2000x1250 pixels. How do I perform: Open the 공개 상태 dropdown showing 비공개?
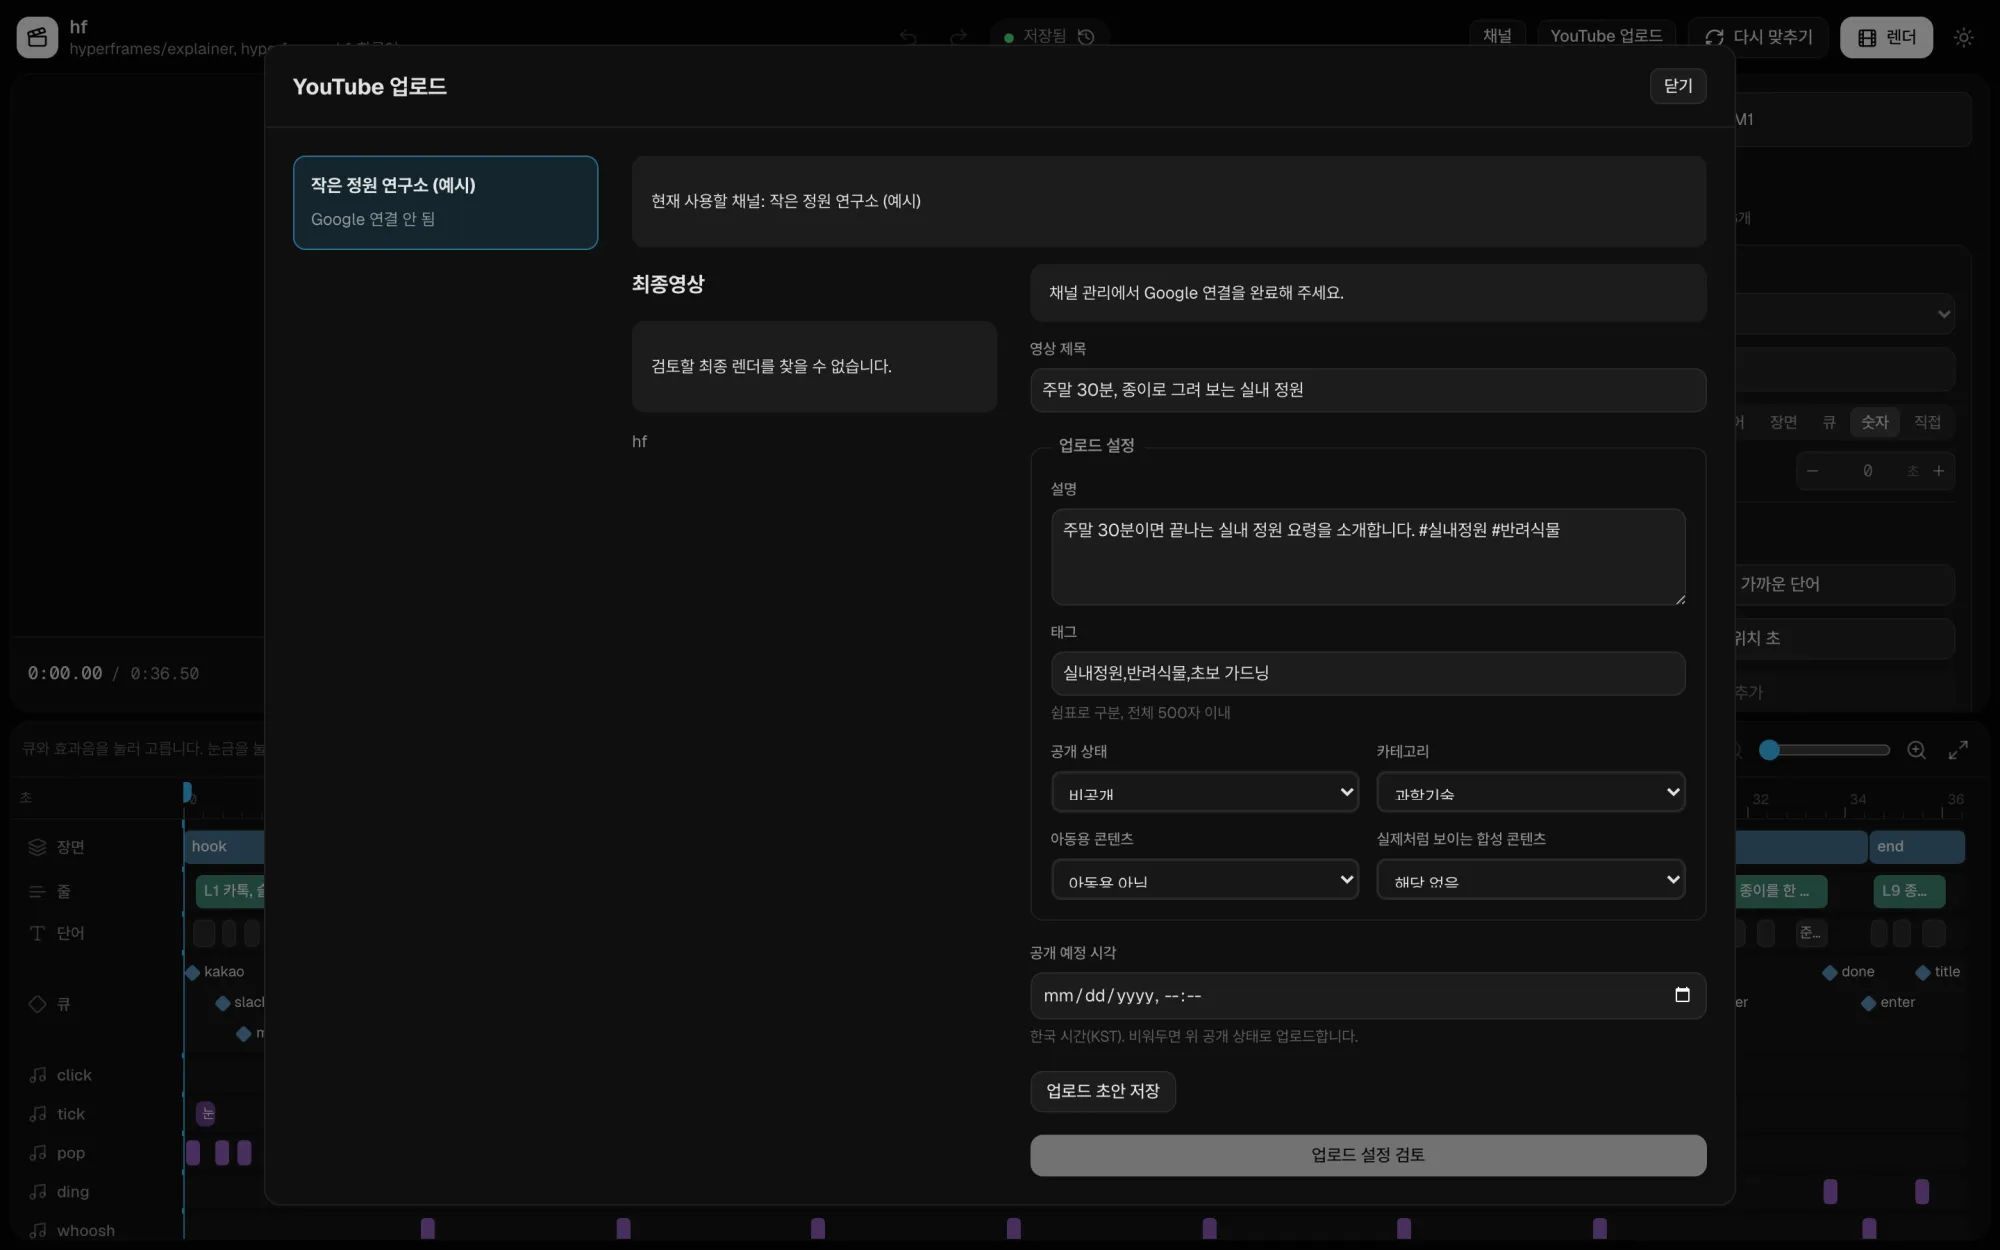tap(1205, 793)
